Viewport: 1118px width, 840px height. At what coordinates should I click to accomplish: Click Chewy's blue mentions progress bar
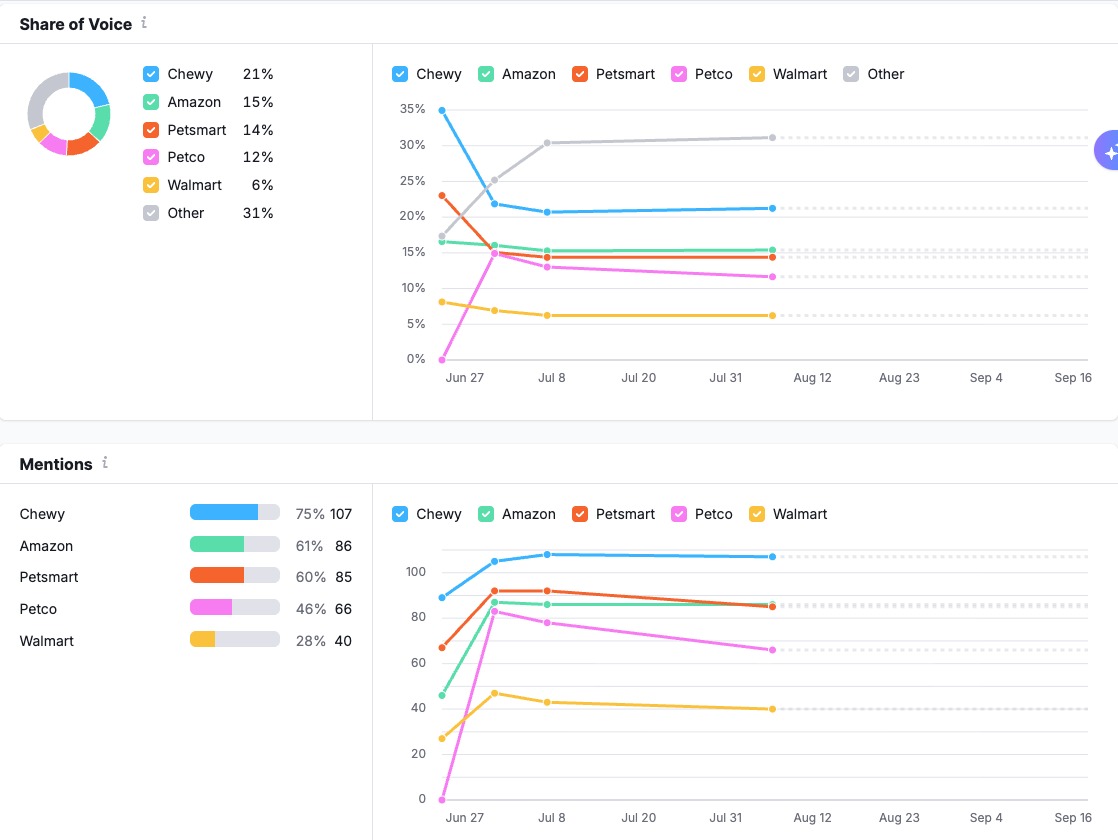point(235,512)
